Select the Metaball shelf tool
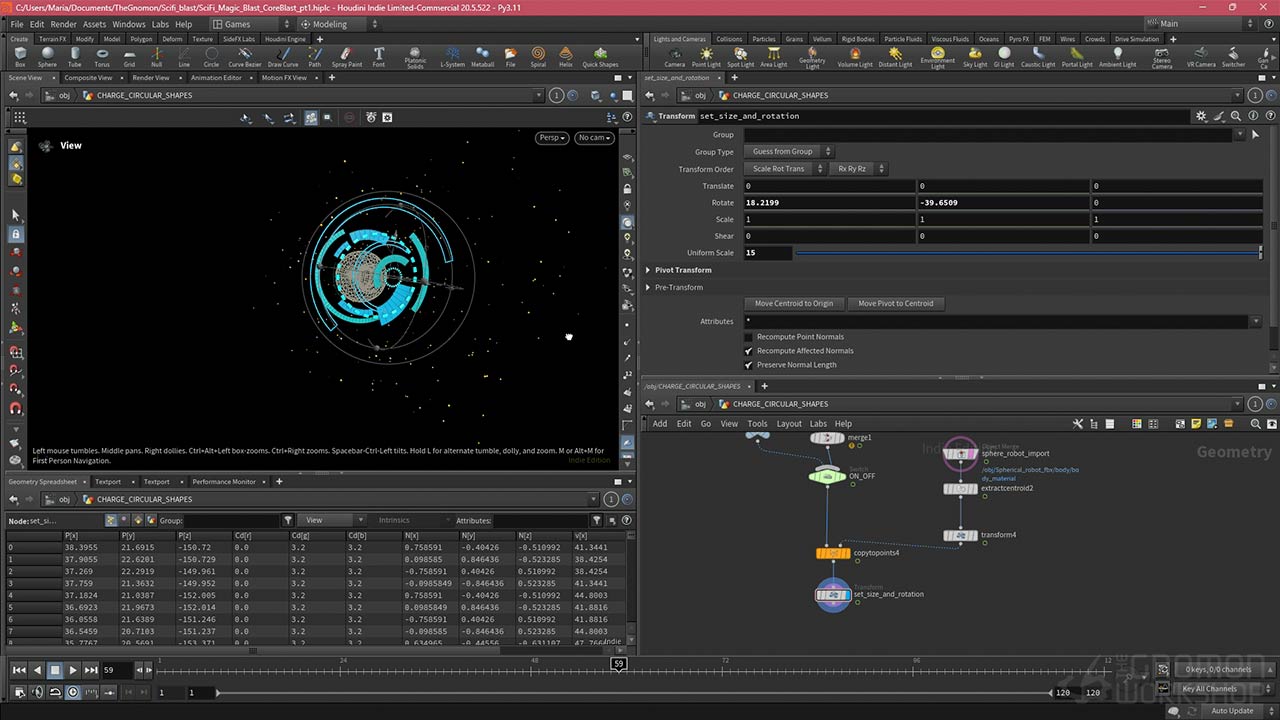This screenshot has width=1280, height=720. pyautogui.click(x=482, y=56)
